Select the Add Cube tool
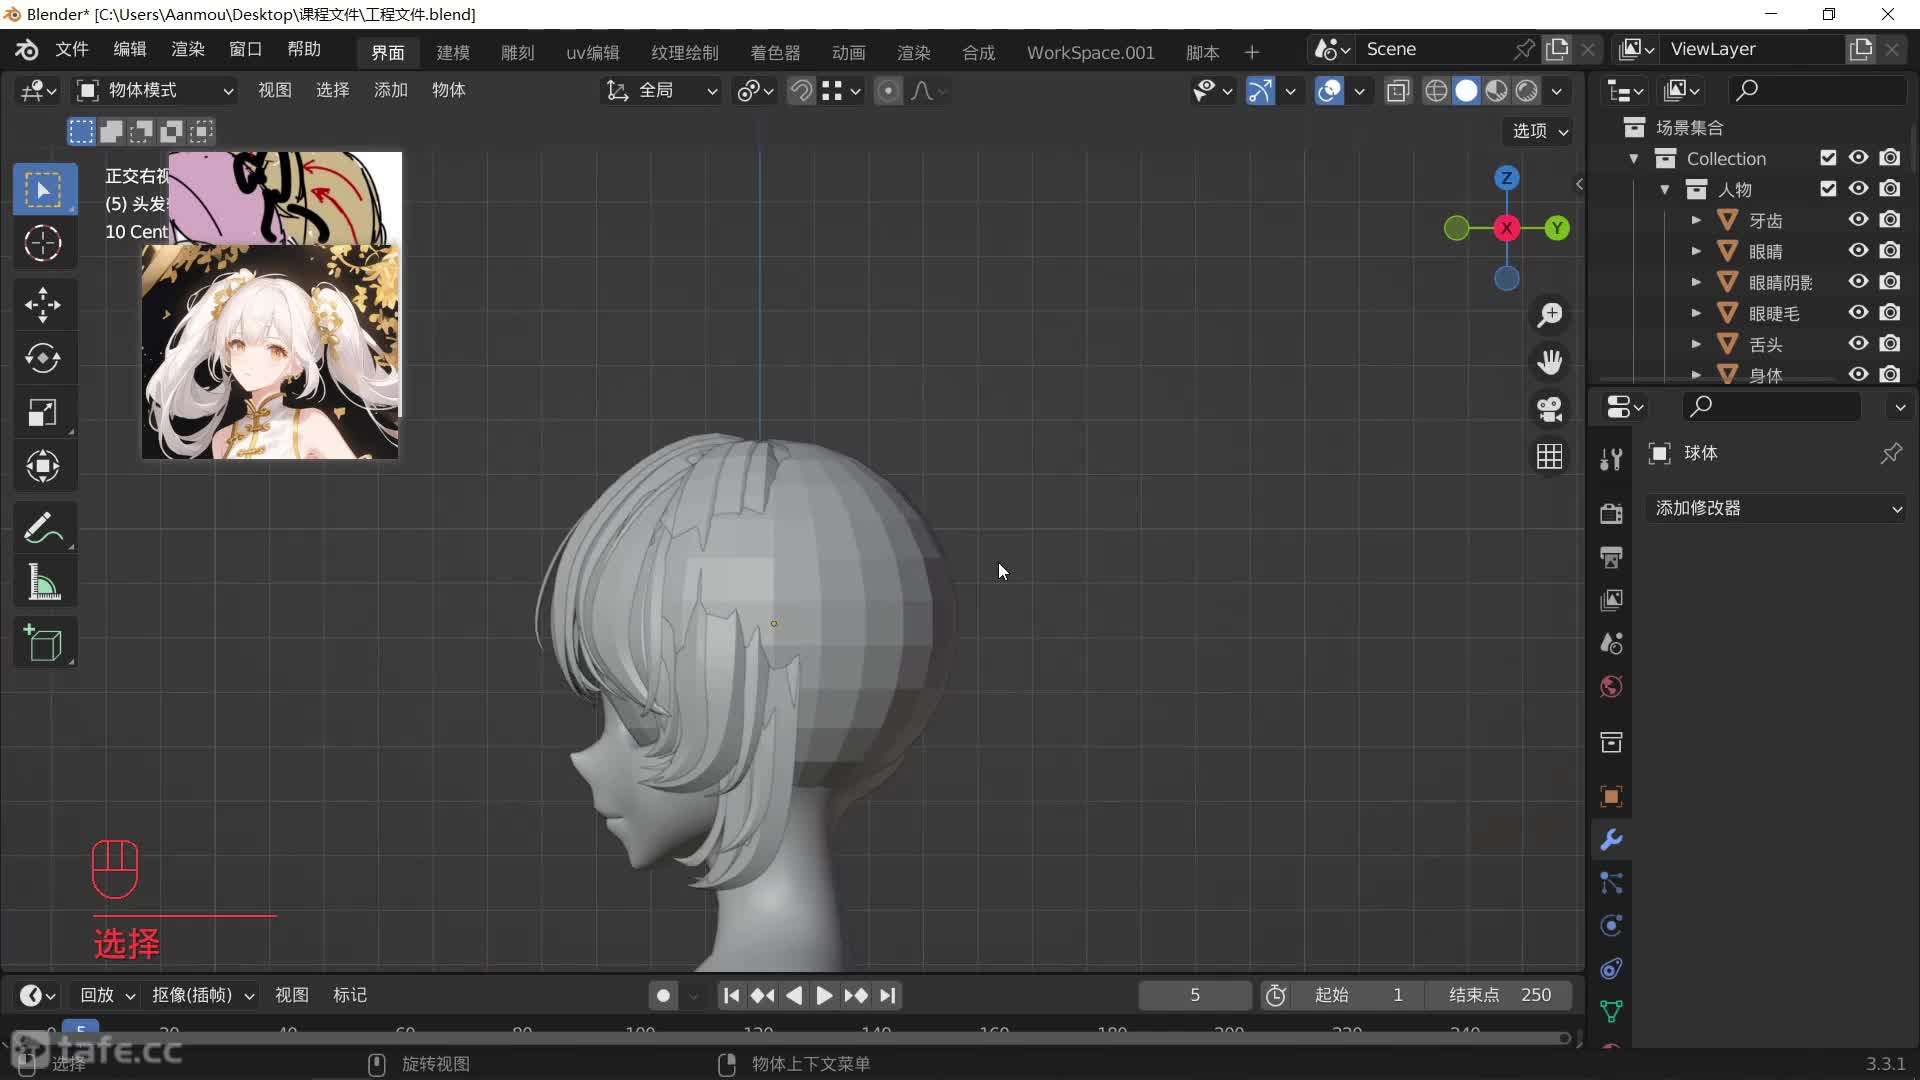 [43, 644]
